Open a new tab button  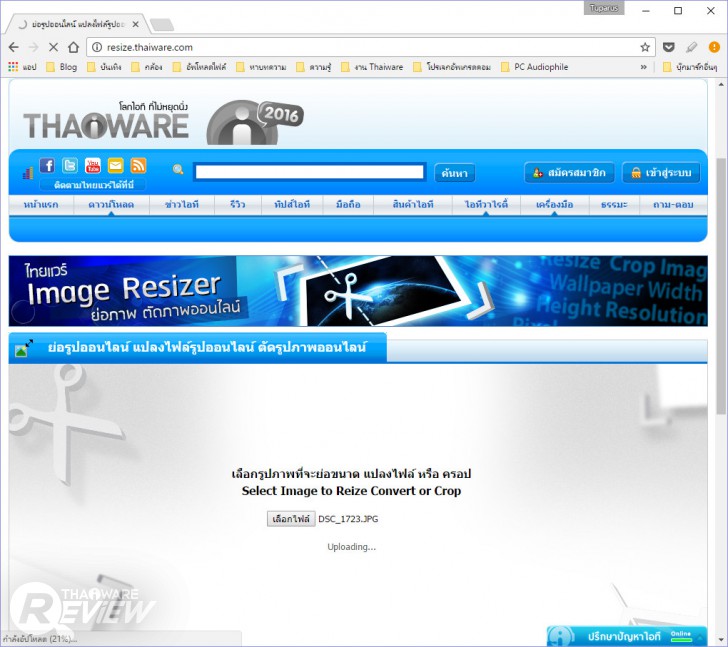(x=162, y=25)
